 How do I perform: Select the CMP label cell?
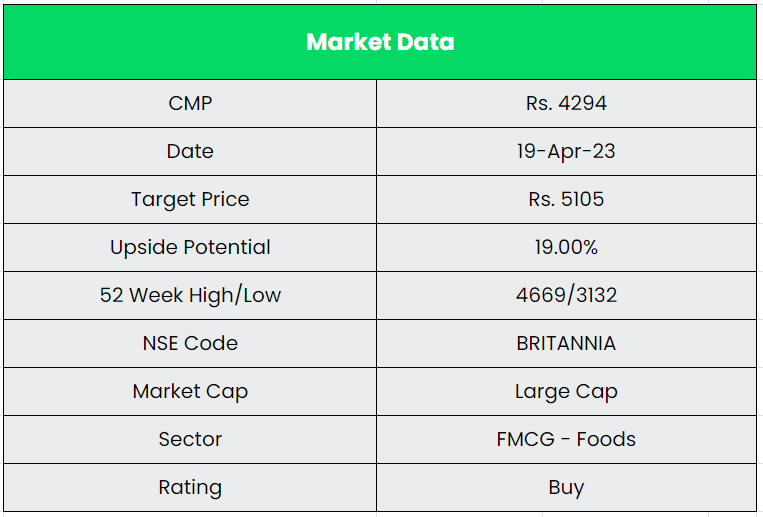190,103
